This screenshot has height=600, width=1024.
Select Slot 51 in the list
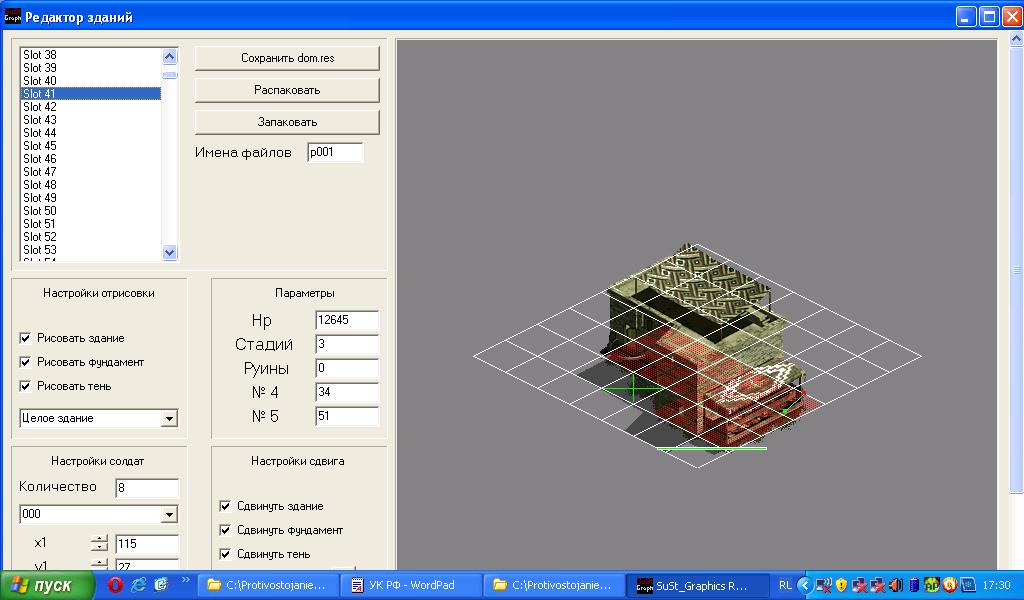[91, 224]
